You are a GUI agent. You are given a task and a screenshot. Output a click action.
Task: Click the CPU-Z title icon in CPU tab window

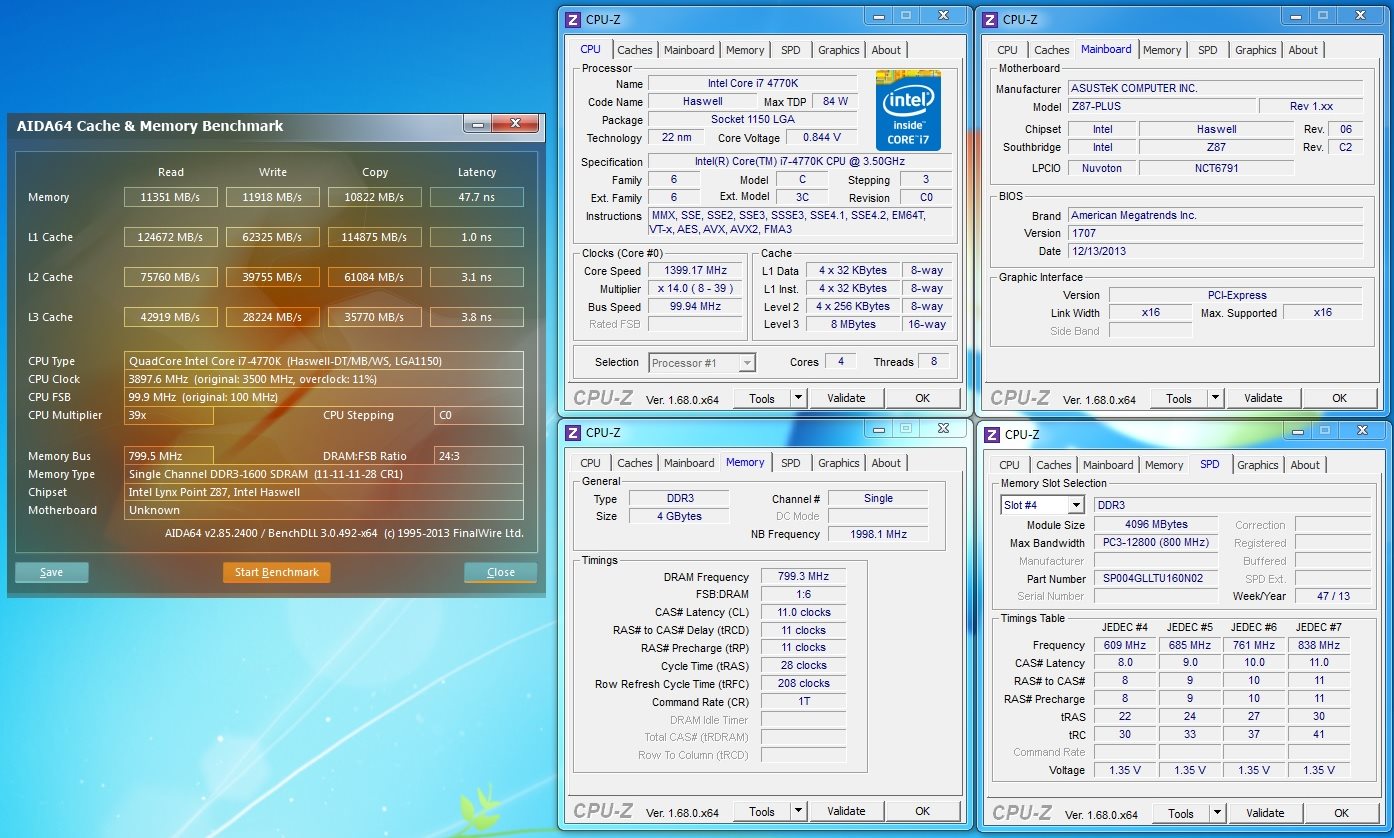coord(573,19)
